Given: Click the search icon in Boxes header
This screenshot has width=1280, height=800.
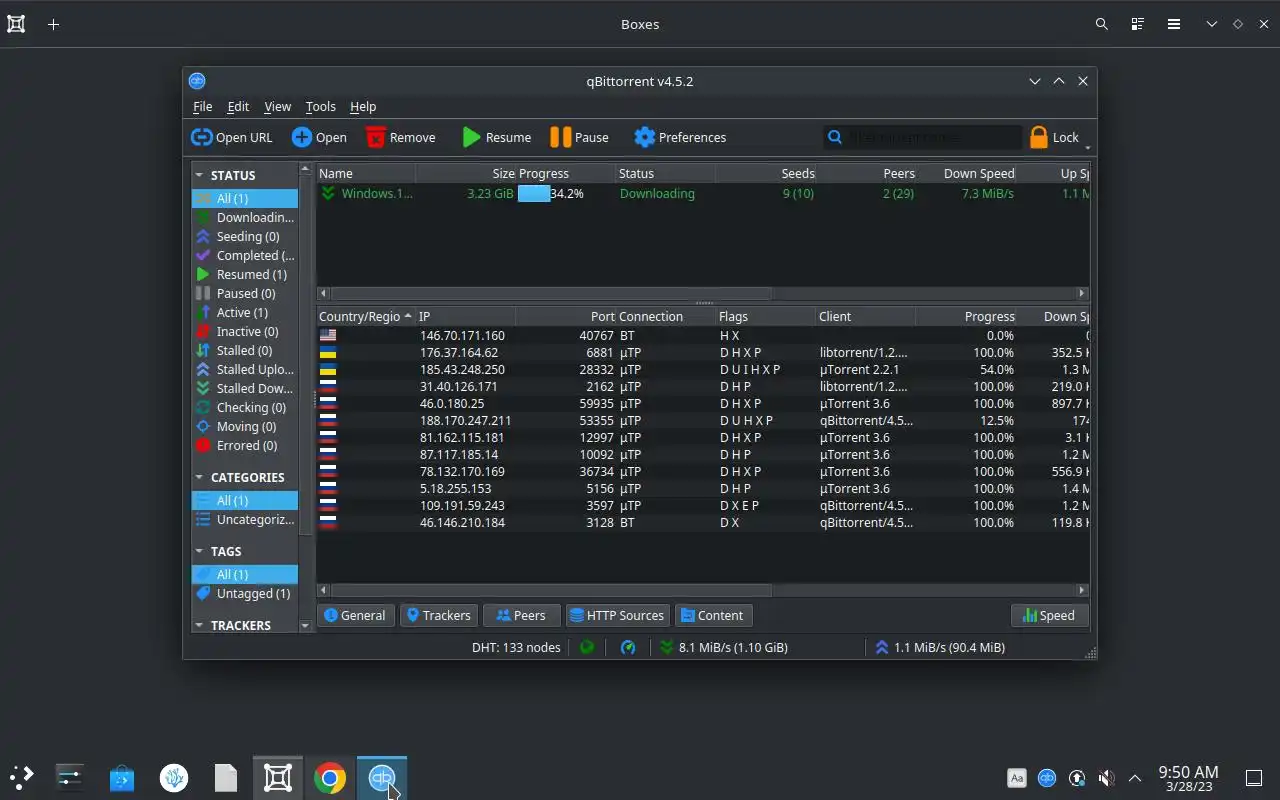Looking at the screenshot, I should click(1102, 24).
